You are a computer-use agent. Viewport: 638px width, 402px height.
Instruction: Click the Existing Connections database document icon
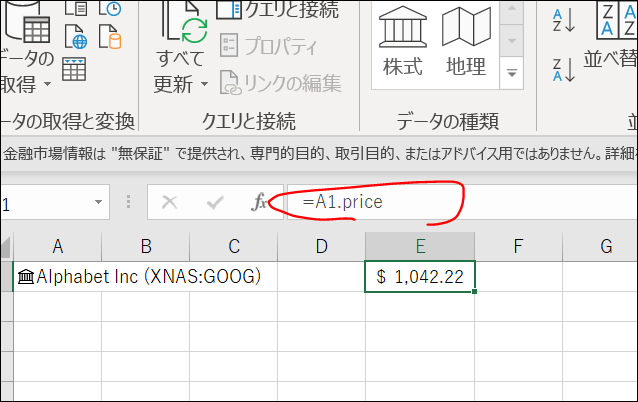point(110,37)
